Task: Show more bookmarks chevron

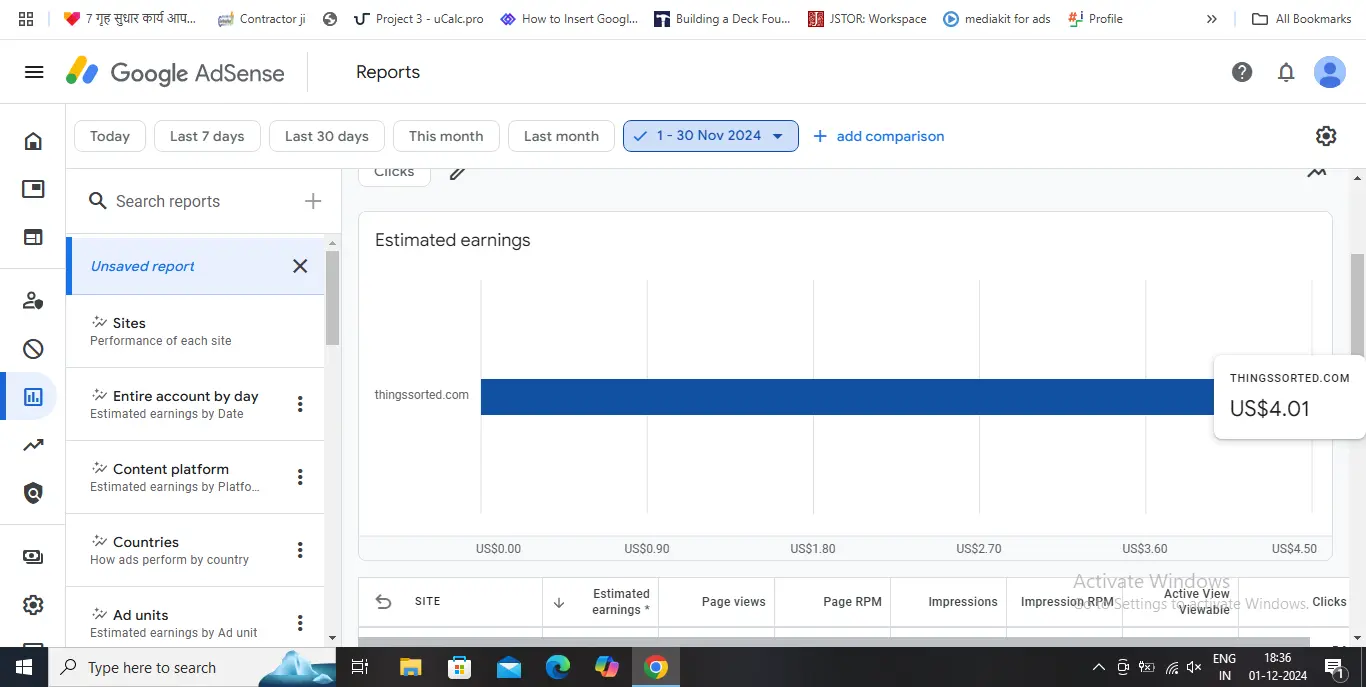Action: 1212,18
